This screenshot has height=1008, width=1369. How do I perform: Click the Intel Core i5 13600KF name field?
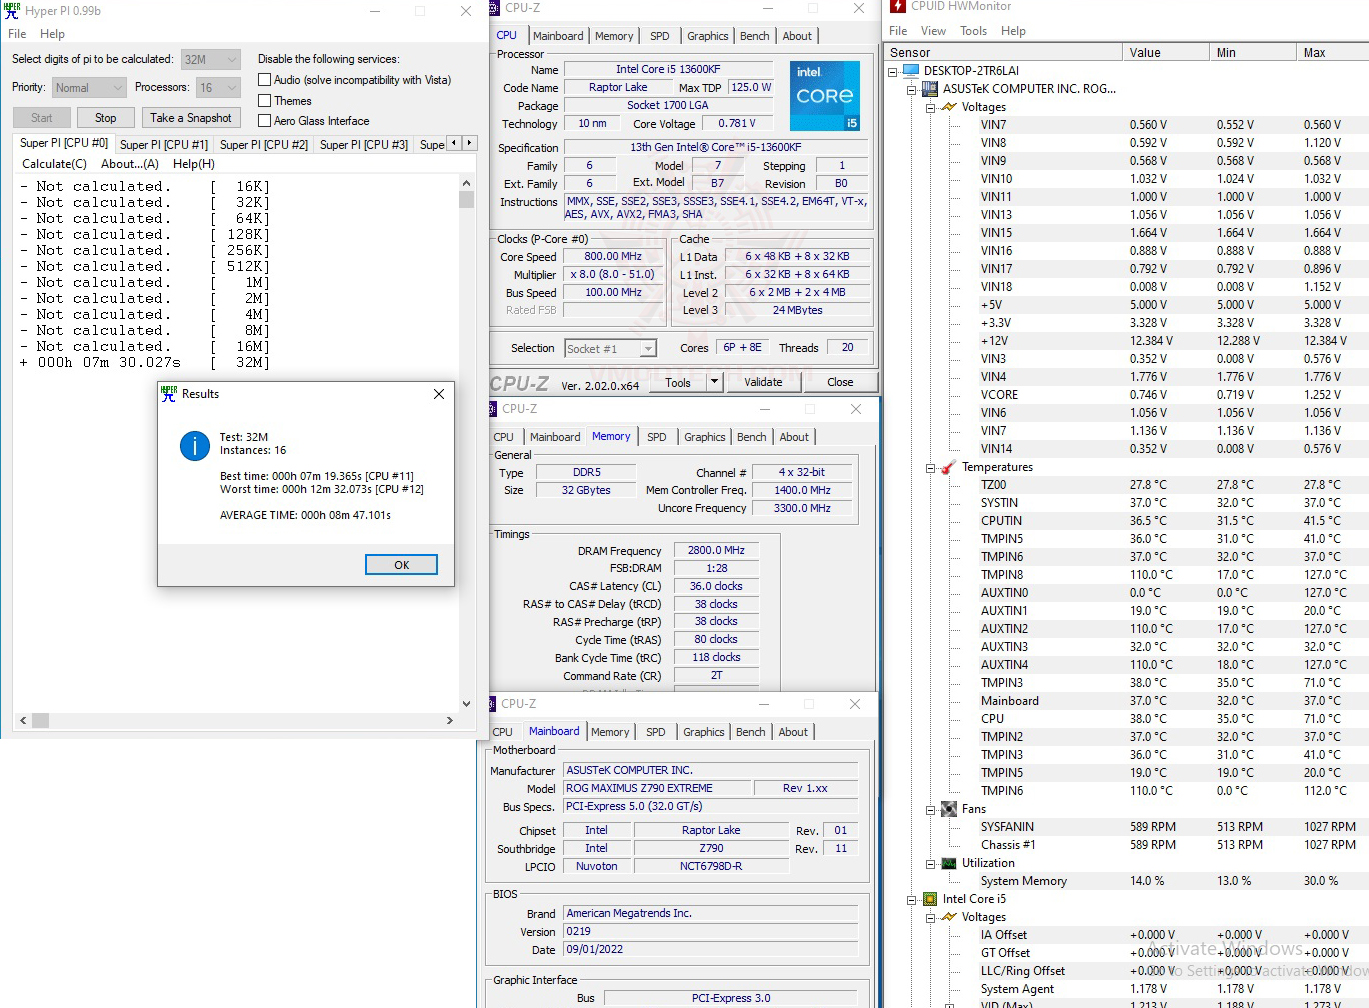[x=668, y=70]
